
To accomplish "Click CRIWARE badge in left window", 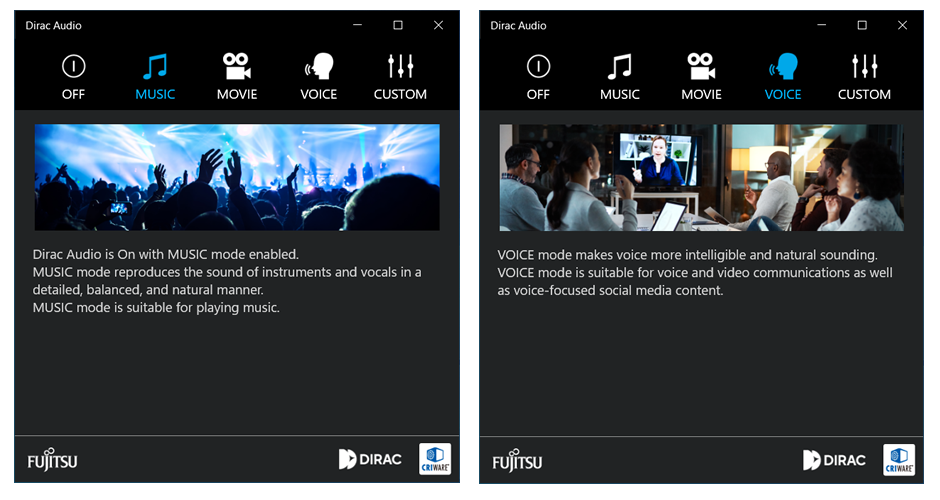I will coord(435,459).
